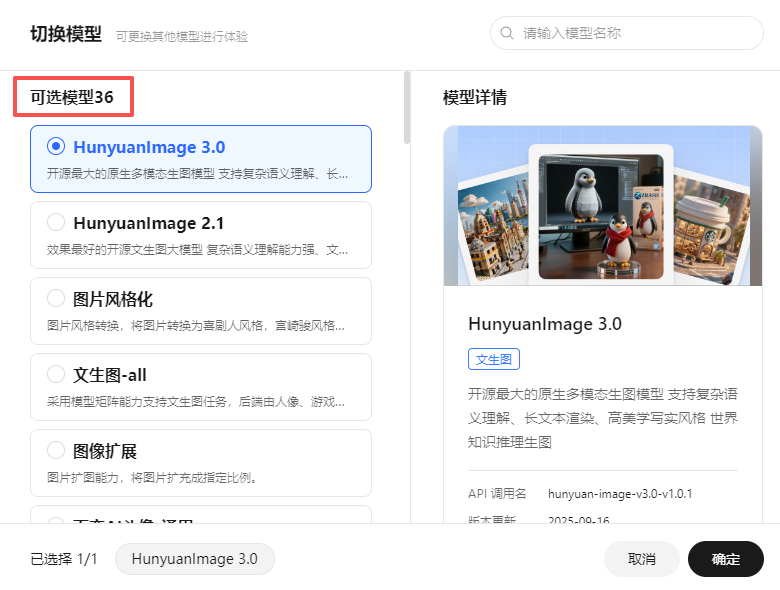
Task: Click the HunyuanImage 3.0 chip in the footer
Action: click(195, 559)
